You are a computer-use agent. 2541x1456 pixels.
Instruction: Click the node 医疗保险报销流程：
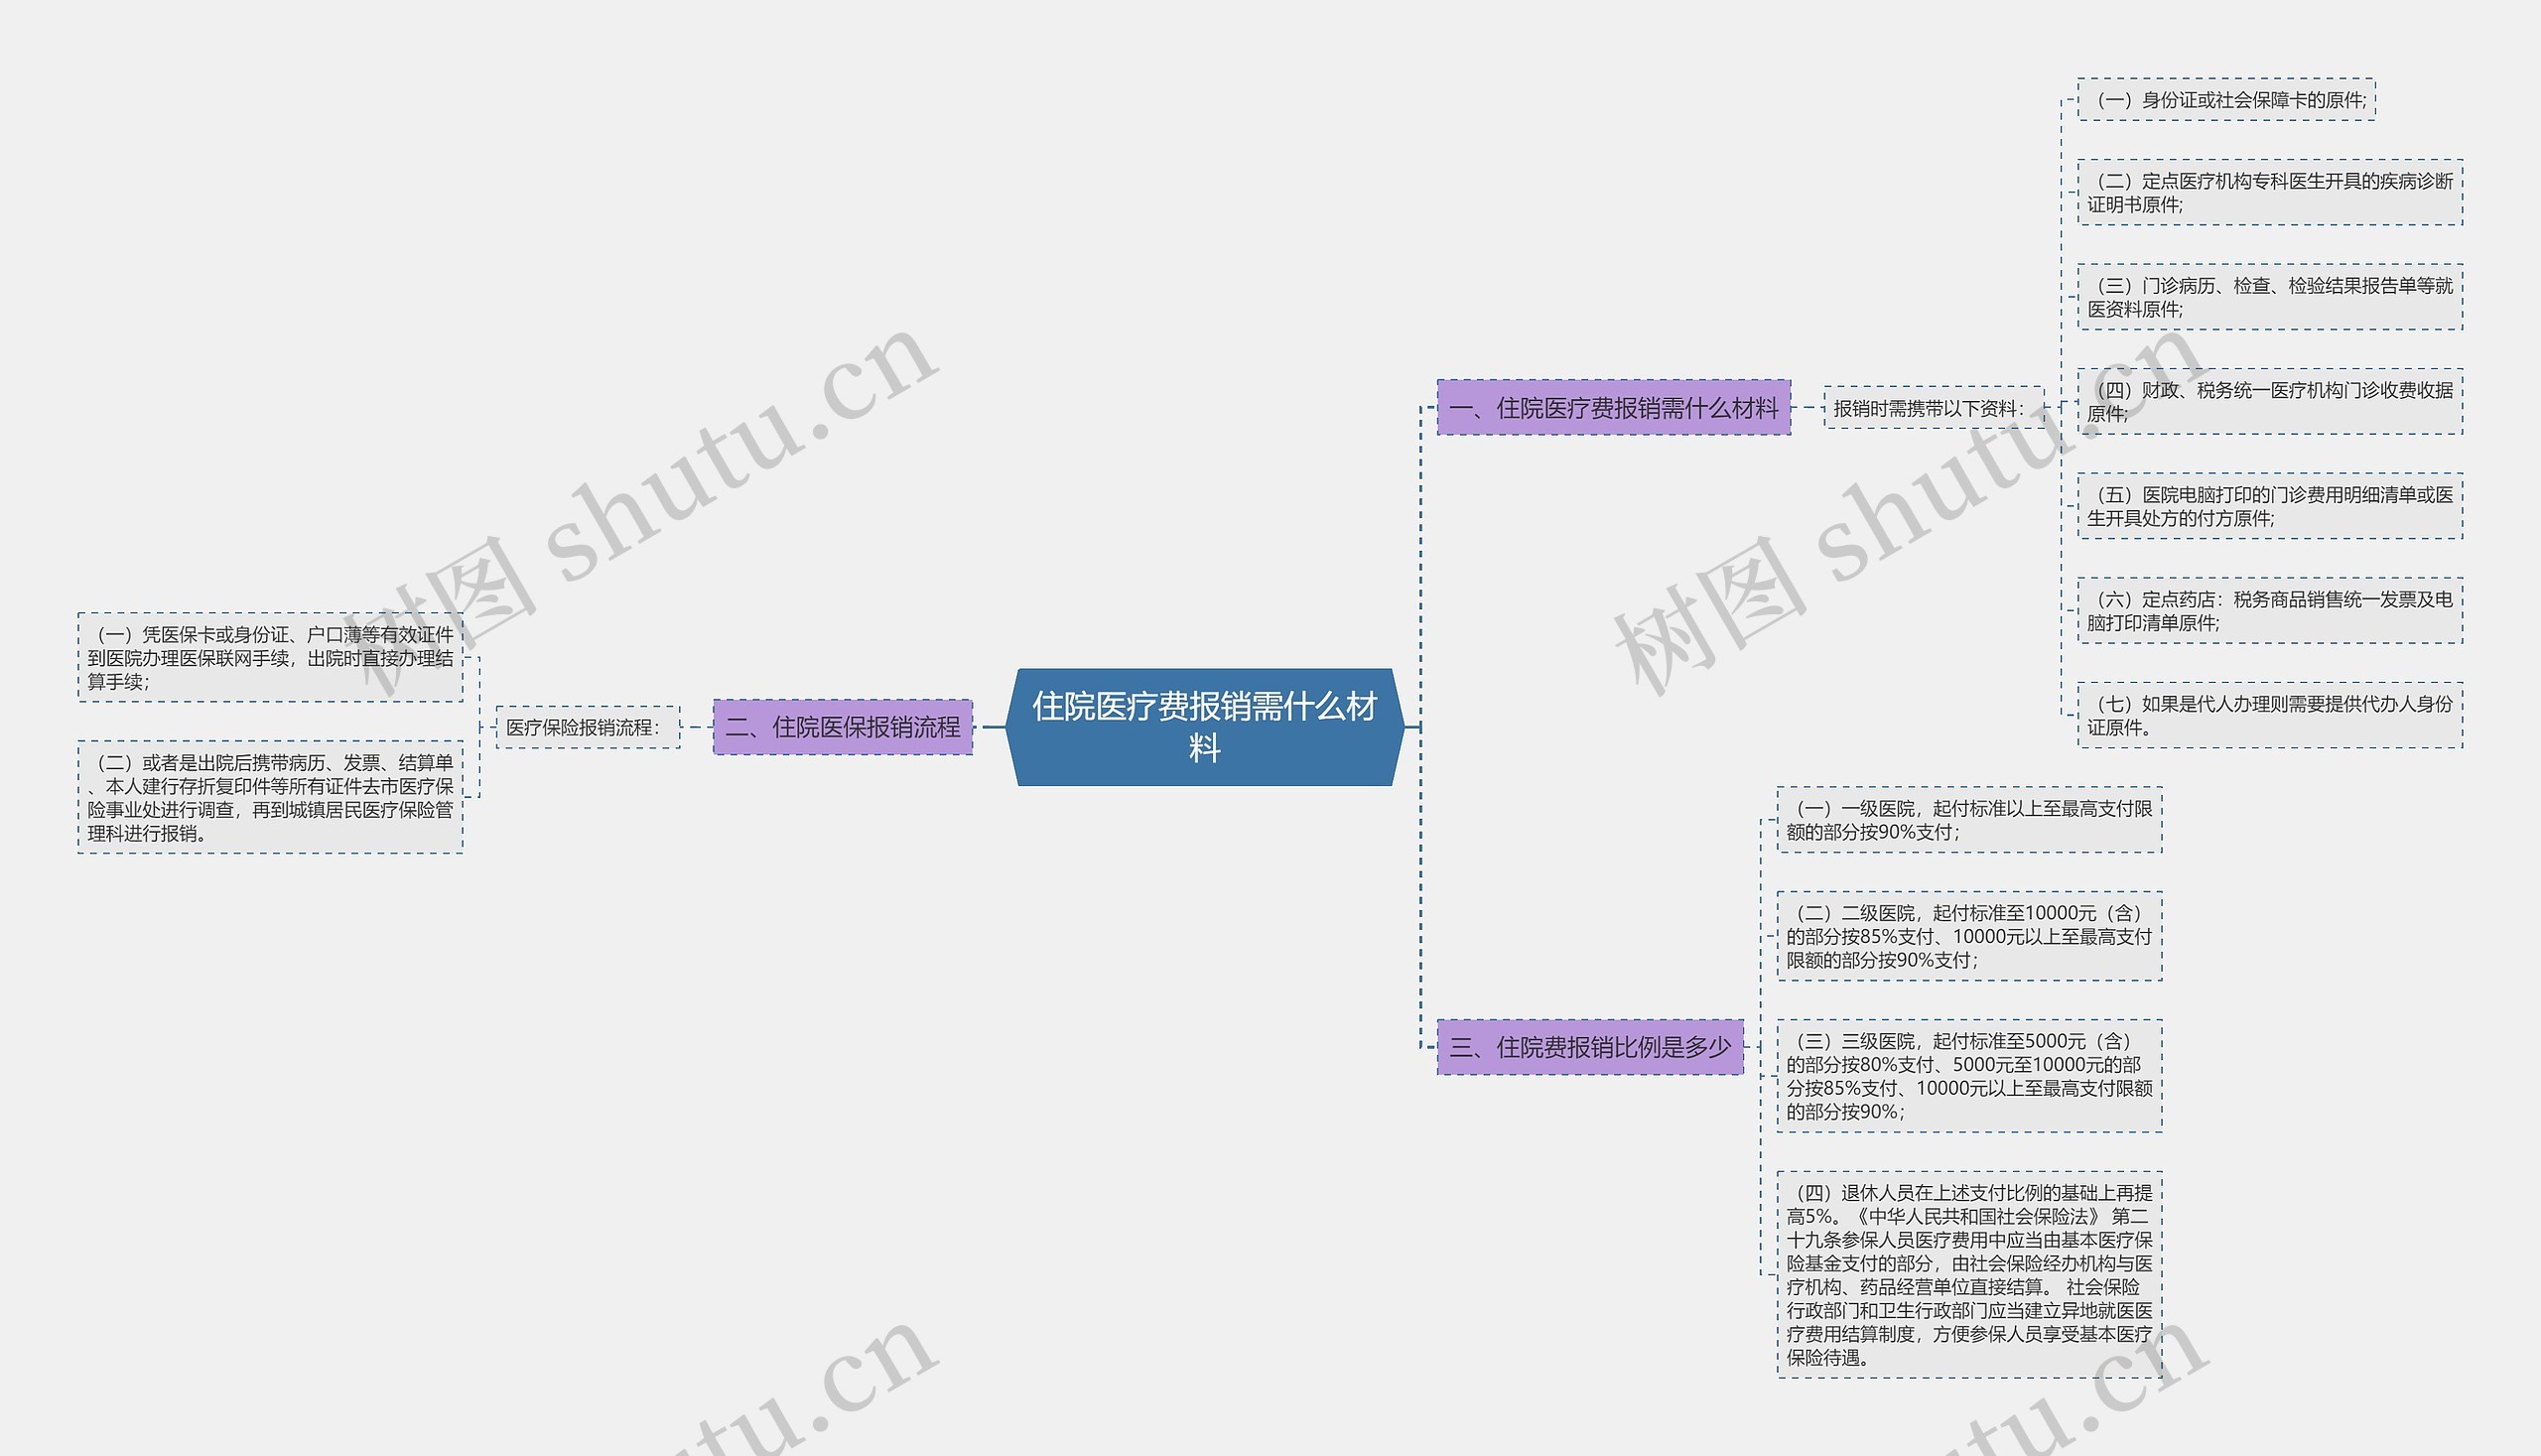click(588, 727)
